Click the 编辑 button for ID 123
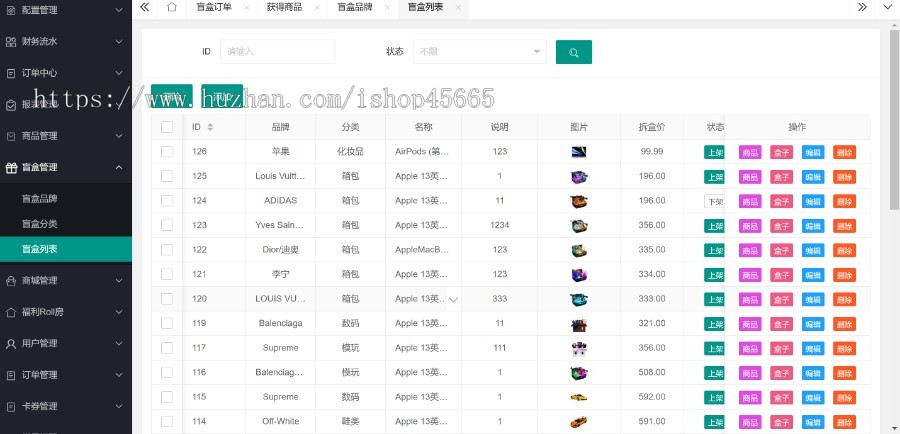 click(813, 226)
